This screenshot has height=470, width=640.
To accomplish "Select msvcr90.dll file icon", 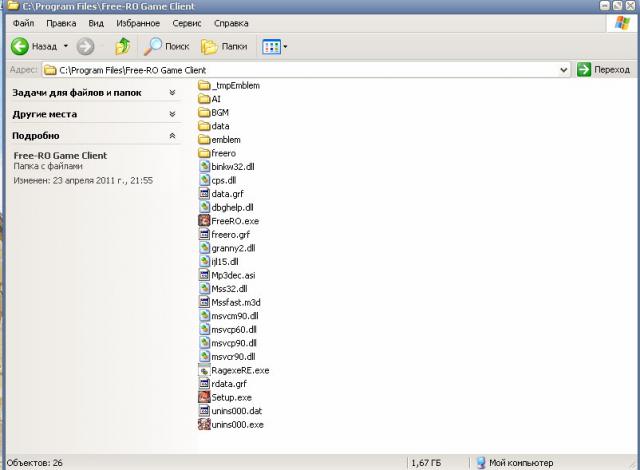I will coord(204,357).
